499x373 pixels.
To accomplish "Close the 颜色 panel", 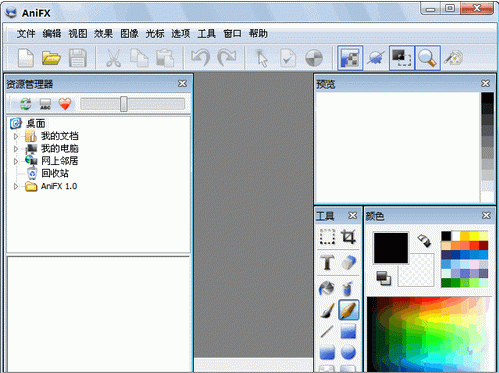I will (x=486, y=216).
